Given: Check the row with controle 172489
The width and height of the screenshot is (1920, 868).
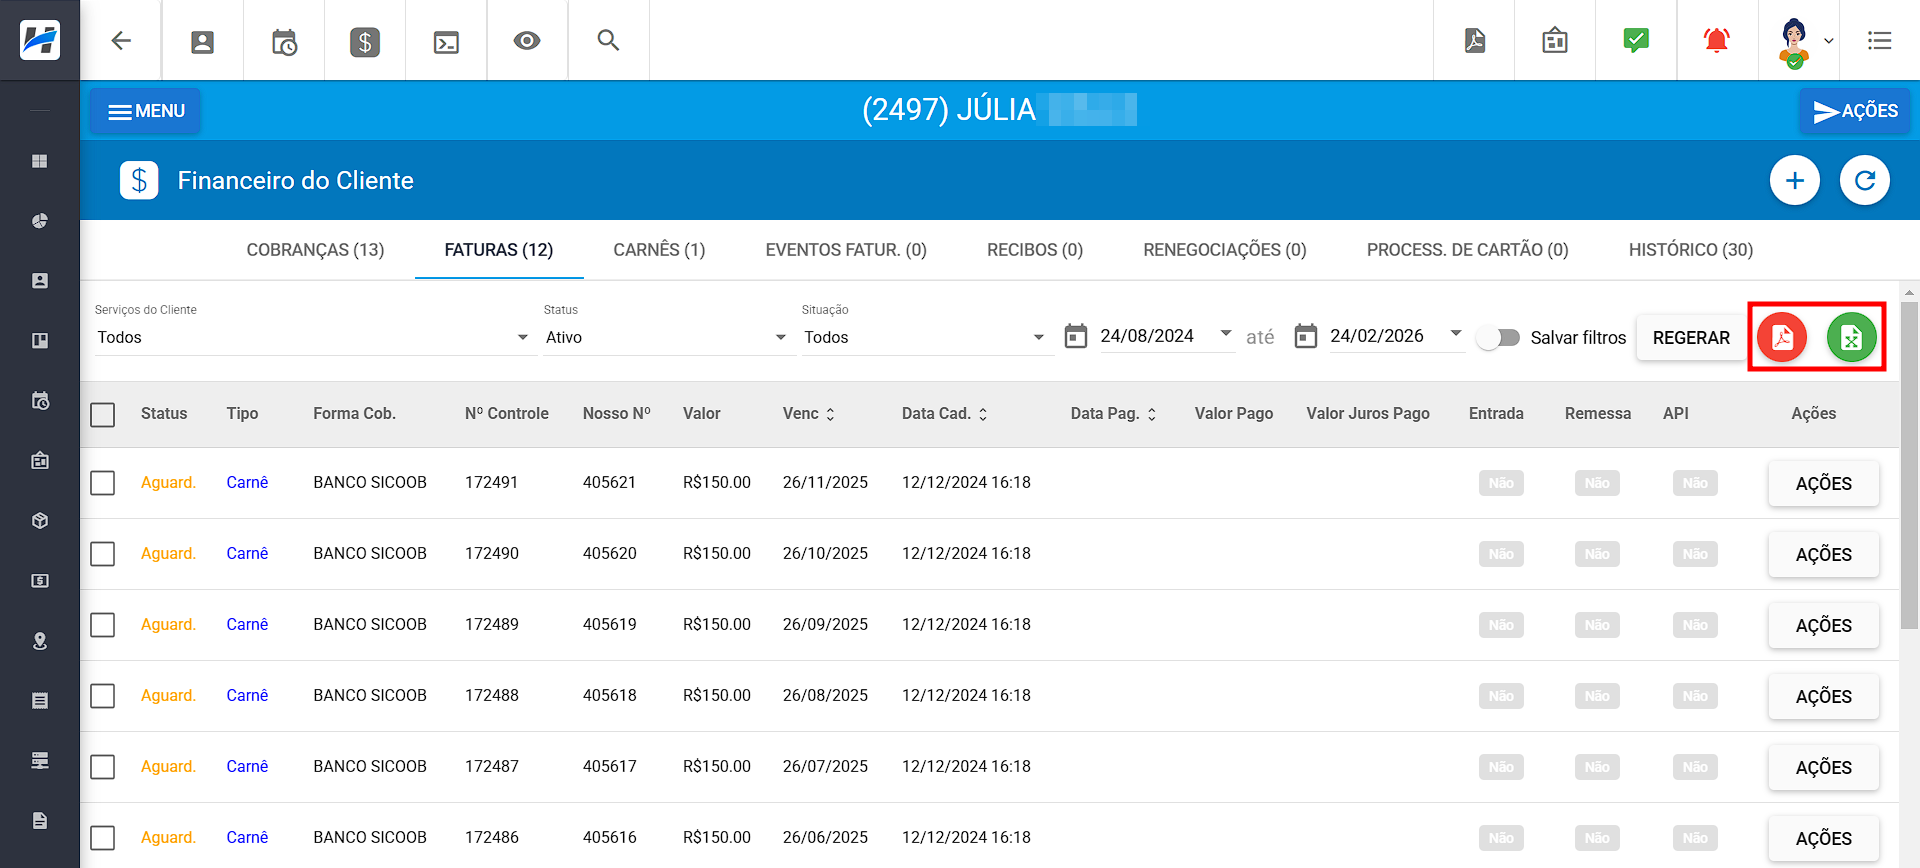Looking at the screenshot, I should [x=103, y=625].
